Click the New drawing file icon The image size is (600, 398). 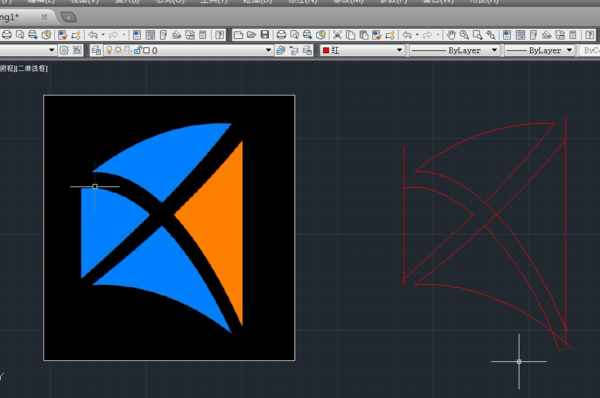[238, 35]
